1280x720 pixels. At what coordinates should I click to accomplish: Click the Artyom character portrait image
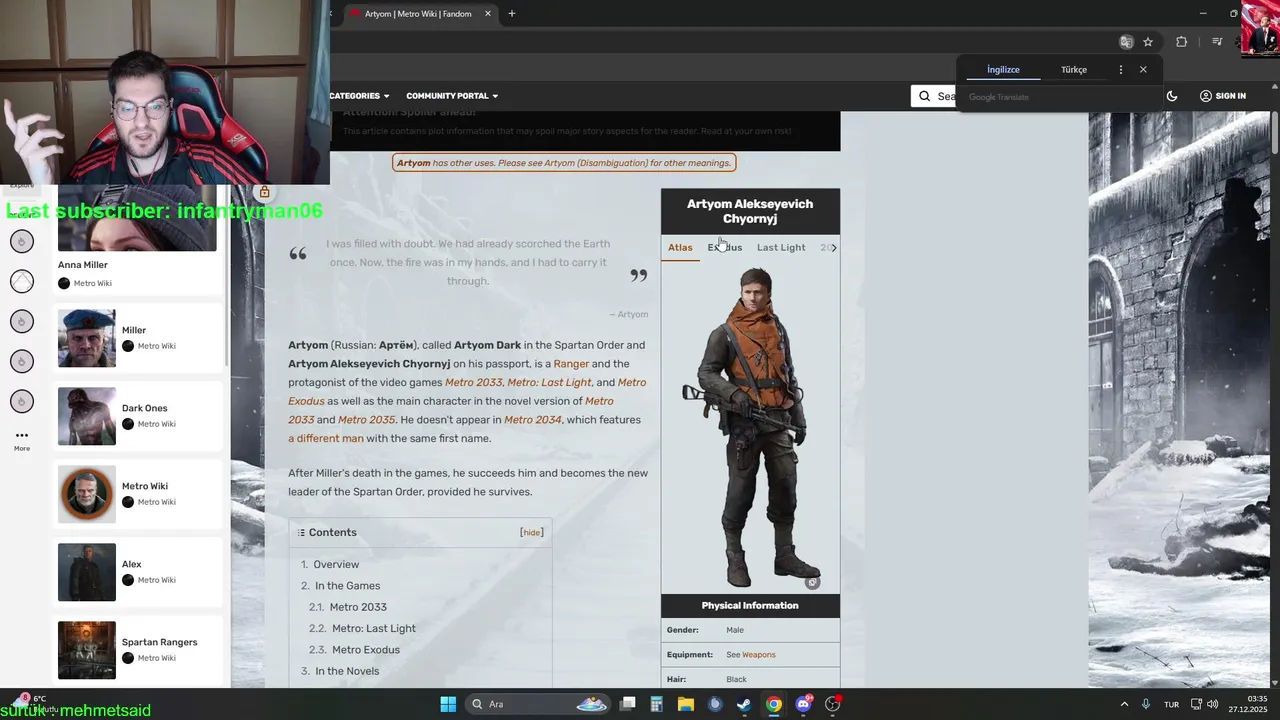point(750,428)
